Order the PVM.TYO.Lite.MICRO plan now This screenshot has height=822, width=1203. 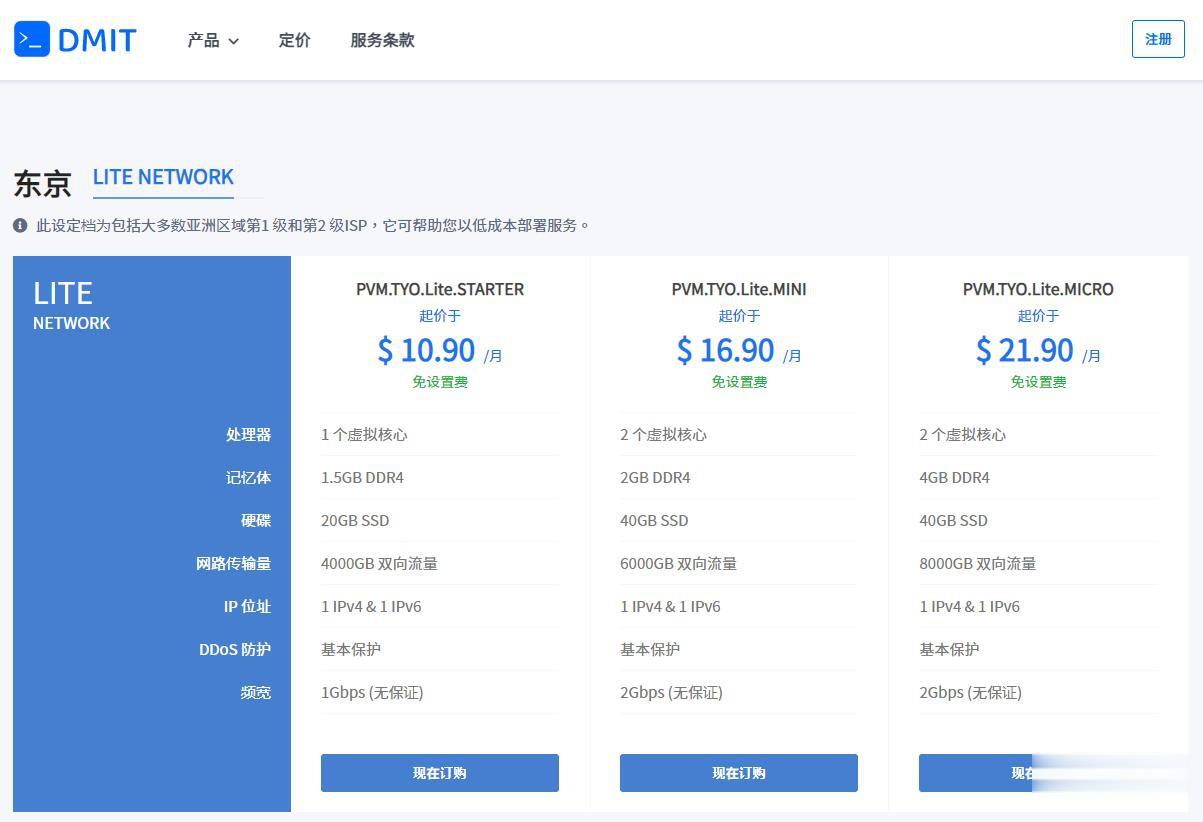1038,773
